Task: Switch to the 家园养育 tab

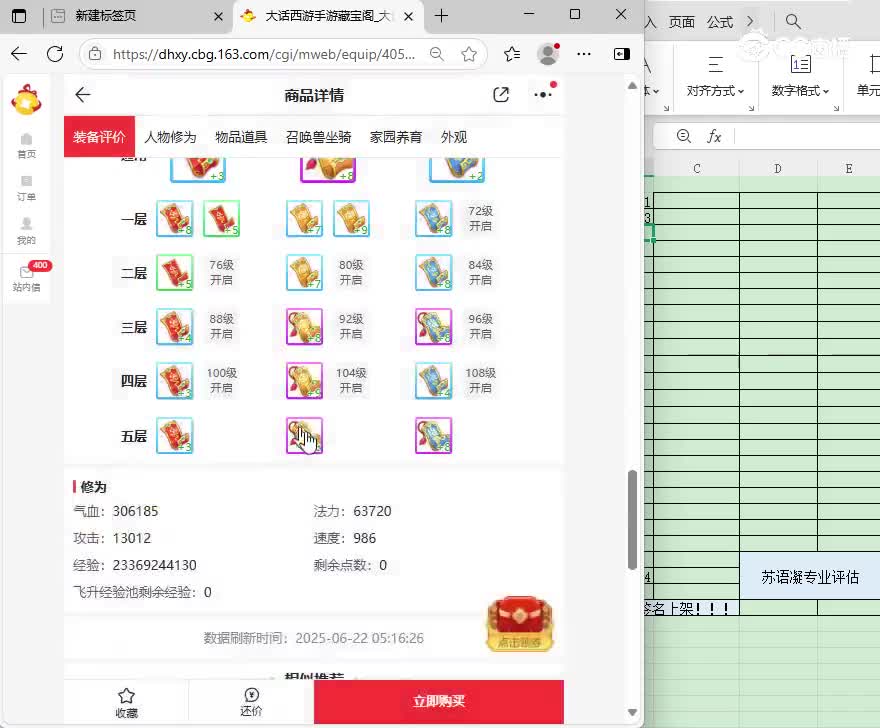Action: [x=396, y=137]
